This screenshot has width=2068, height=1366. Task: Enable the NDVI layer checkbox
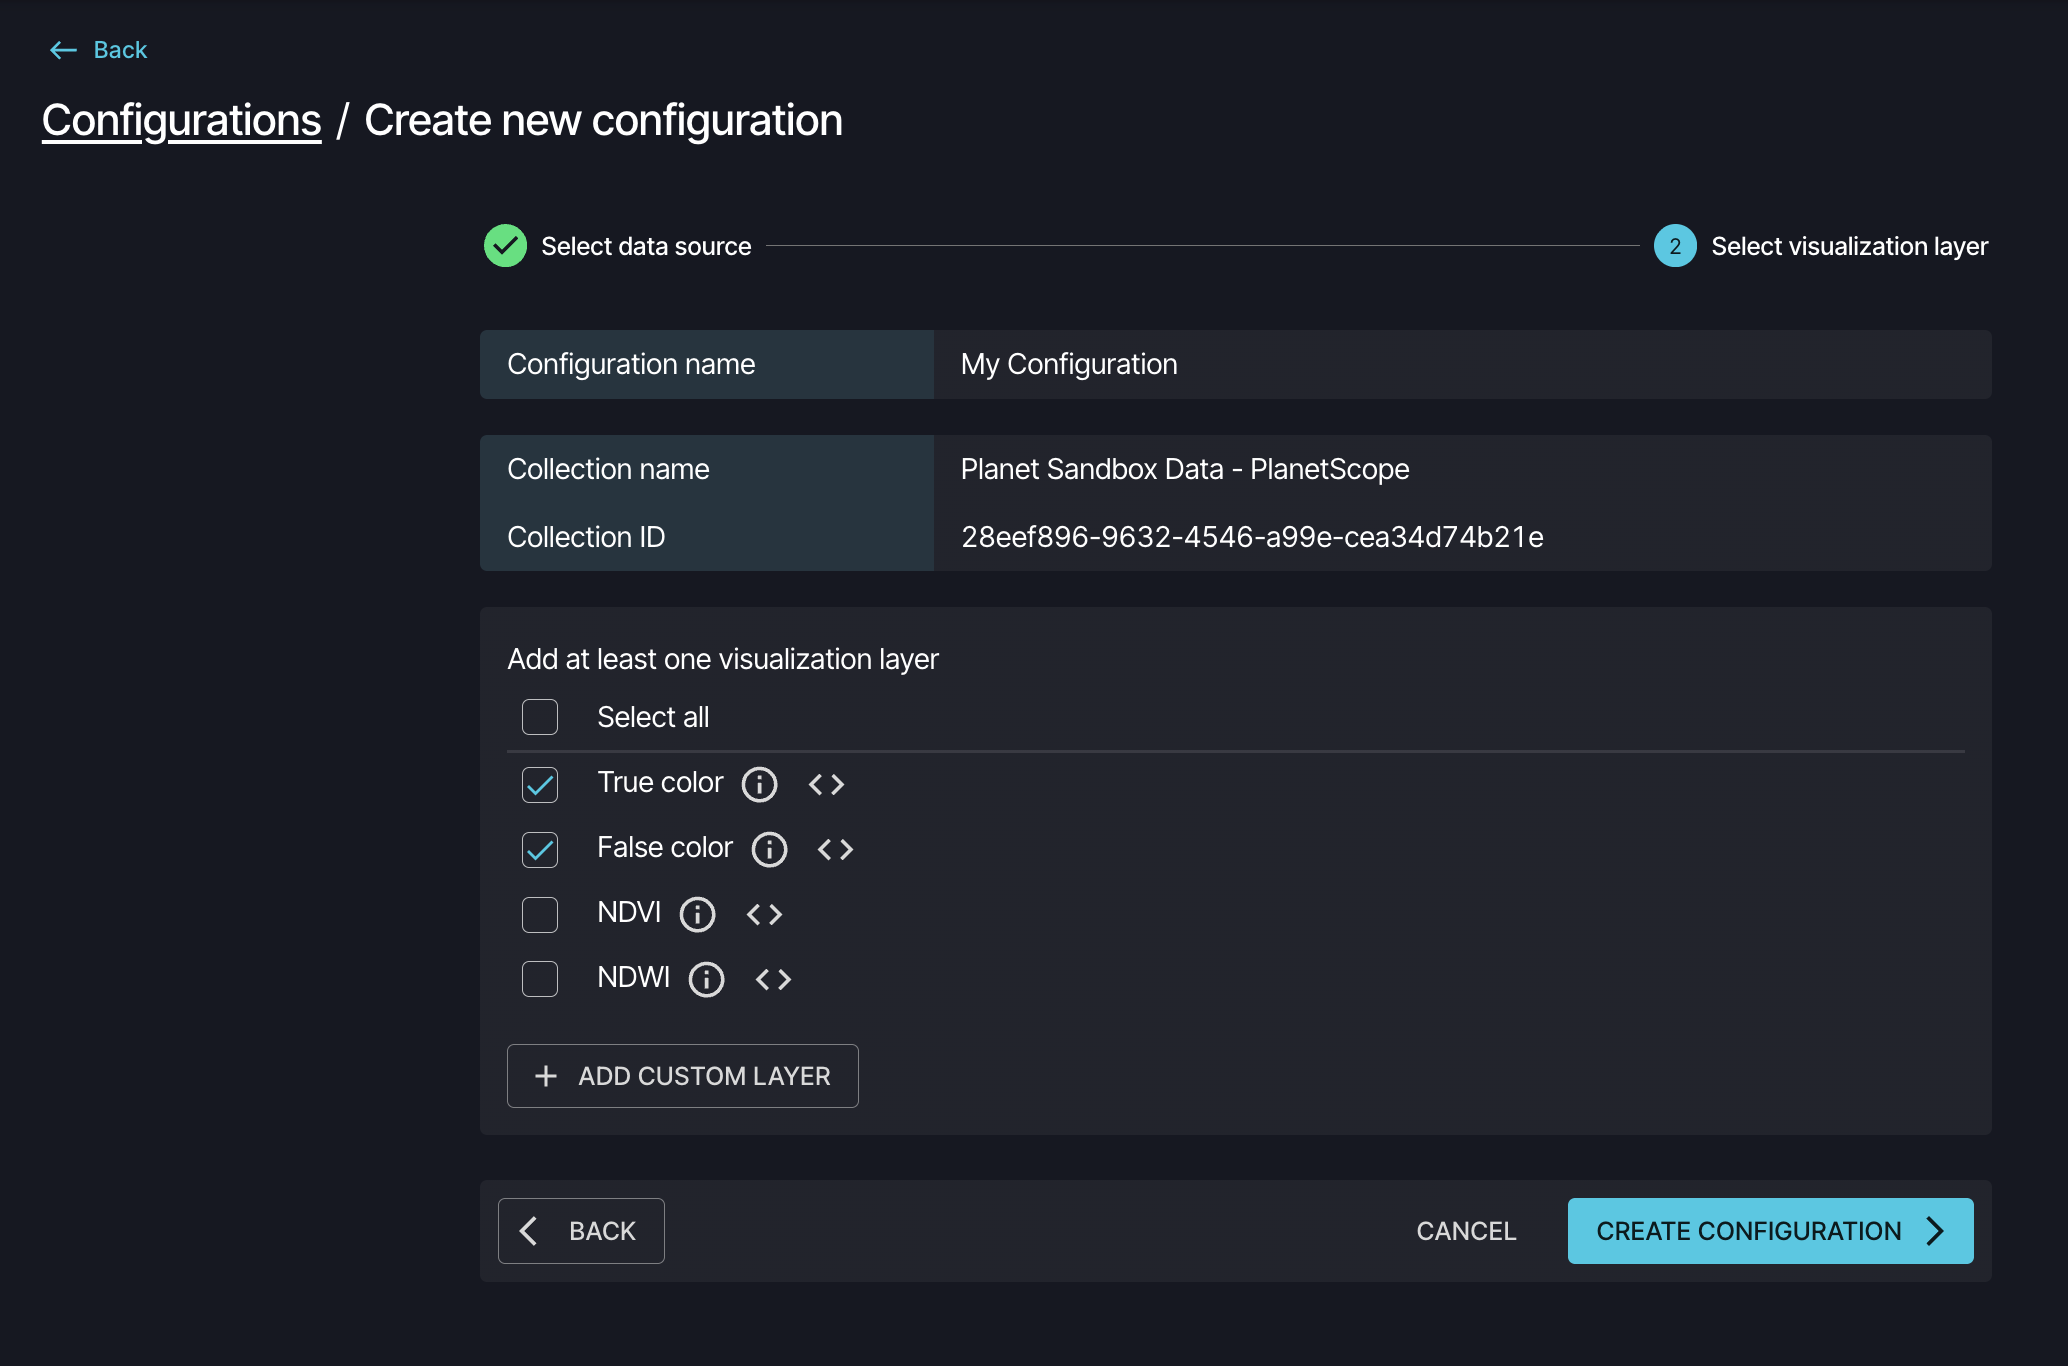point(540,914)
